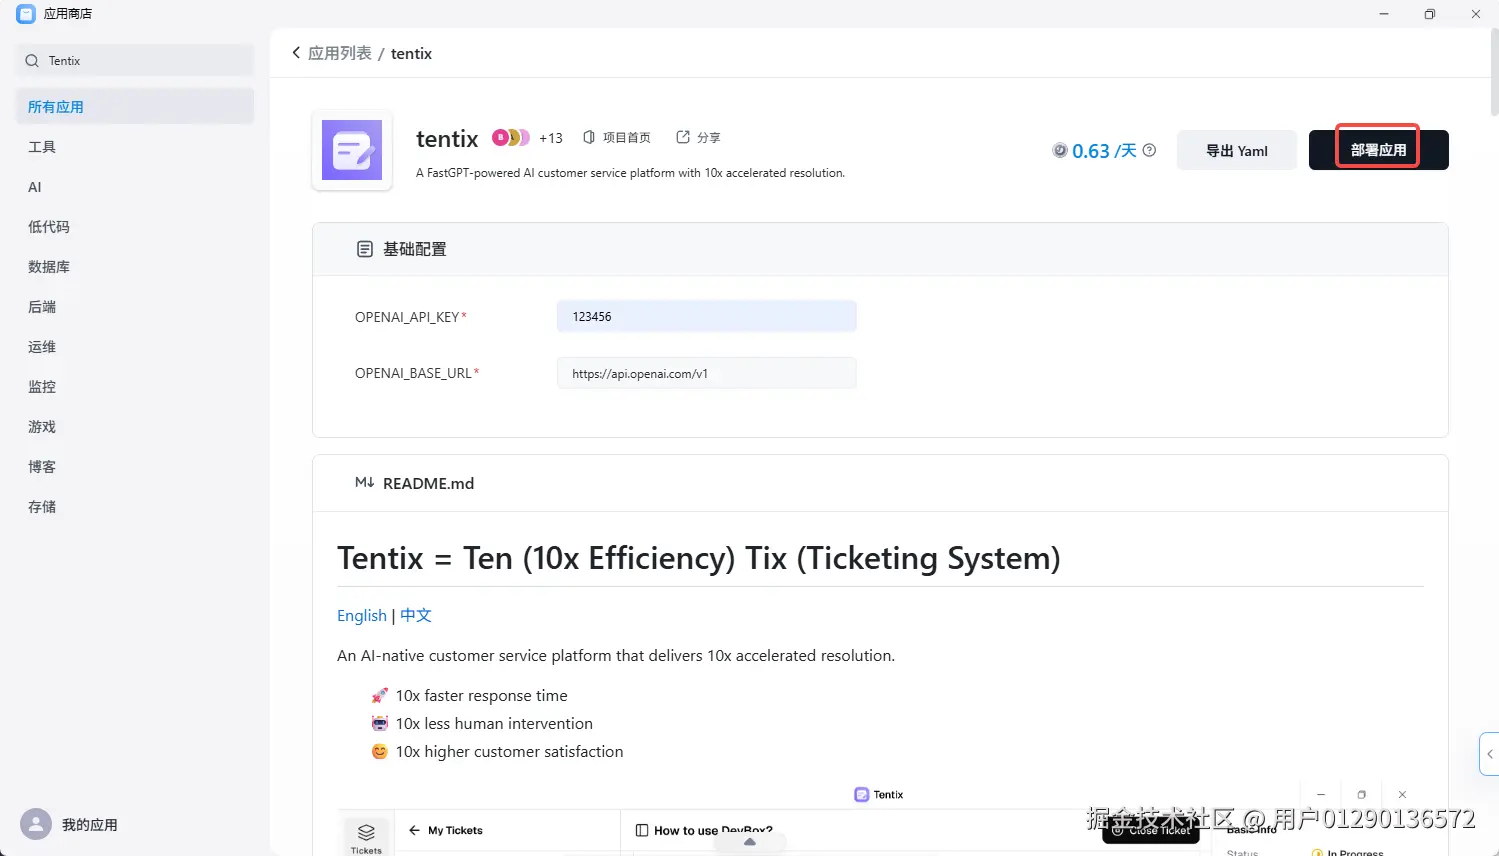Click the OPENAI_BASE_URL input field

pos(707,373)
